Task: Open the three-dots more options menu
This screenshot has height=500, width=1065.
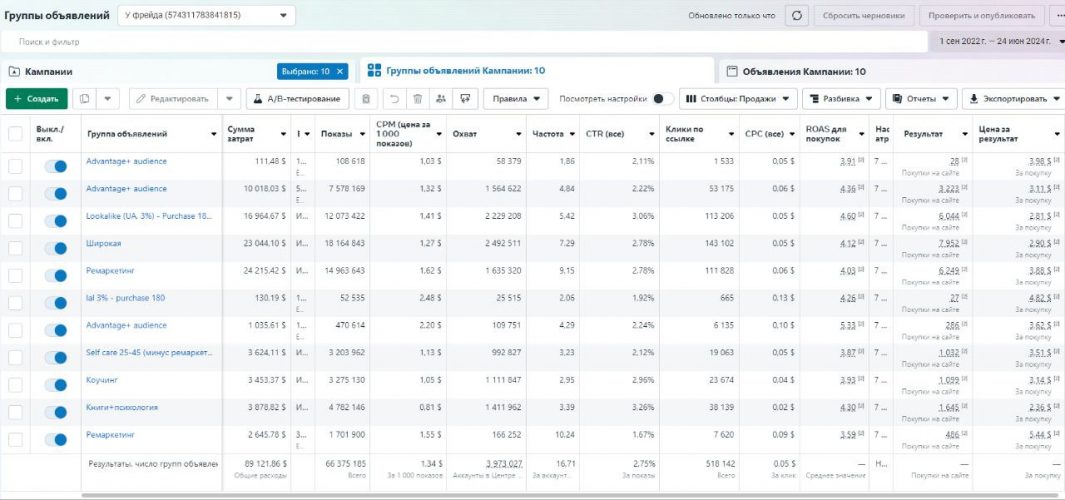Action: pyautogui.click(x=1059, y=16)
